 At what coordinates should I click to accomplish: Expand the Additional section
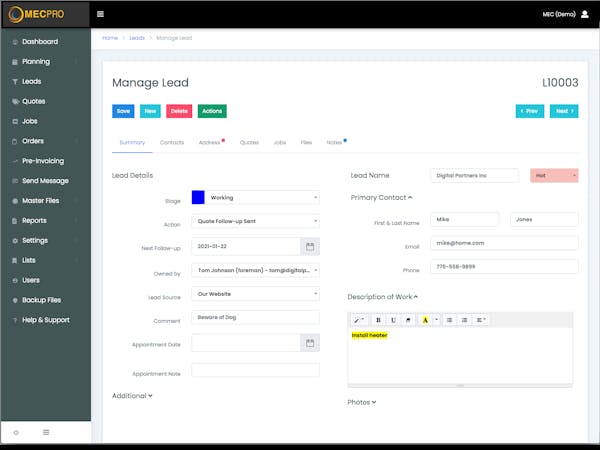click(132, 396)
